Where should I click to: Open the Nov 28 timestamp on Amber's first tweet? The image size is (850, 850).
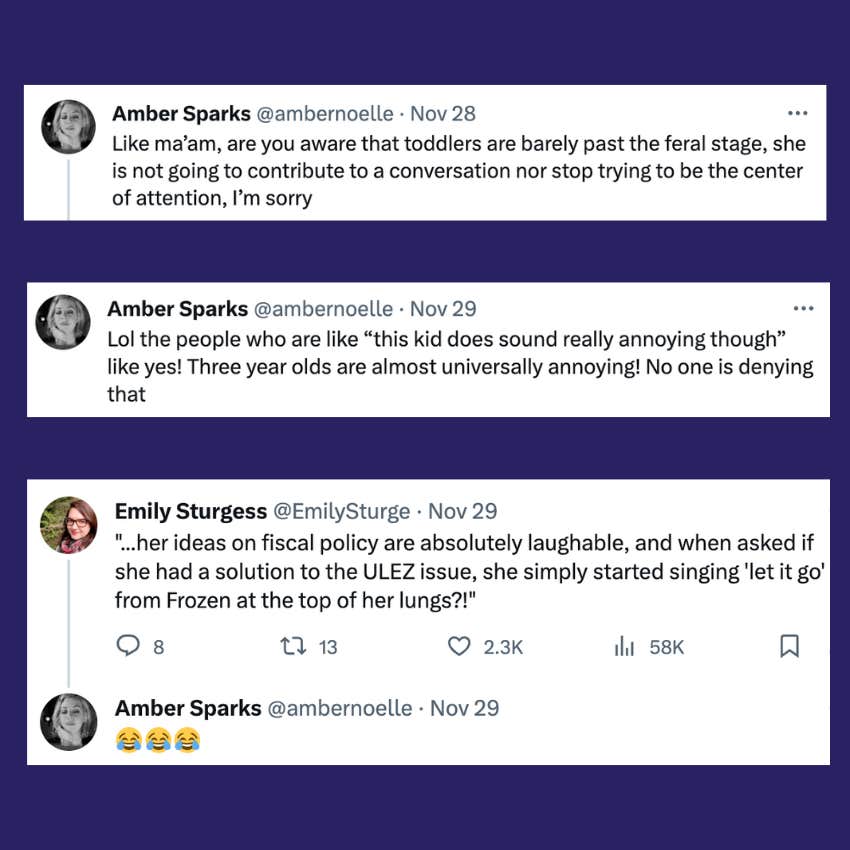(x=443, y=114)
